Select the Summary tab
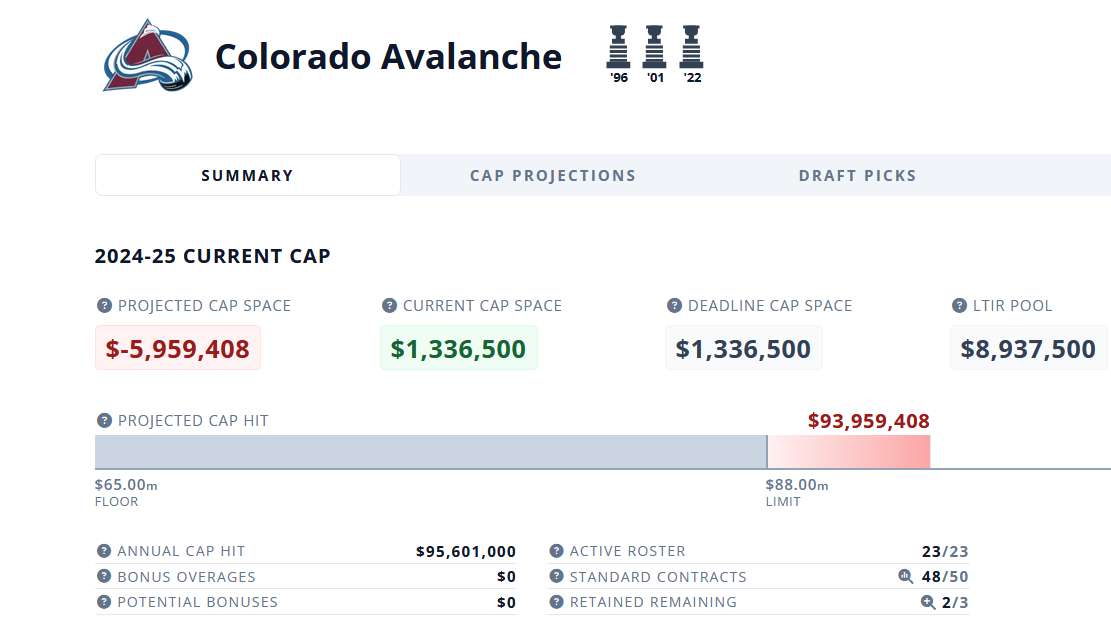The width and height of the screenshot is (1111, 631). pyautogui.click(x=247, y=176)
